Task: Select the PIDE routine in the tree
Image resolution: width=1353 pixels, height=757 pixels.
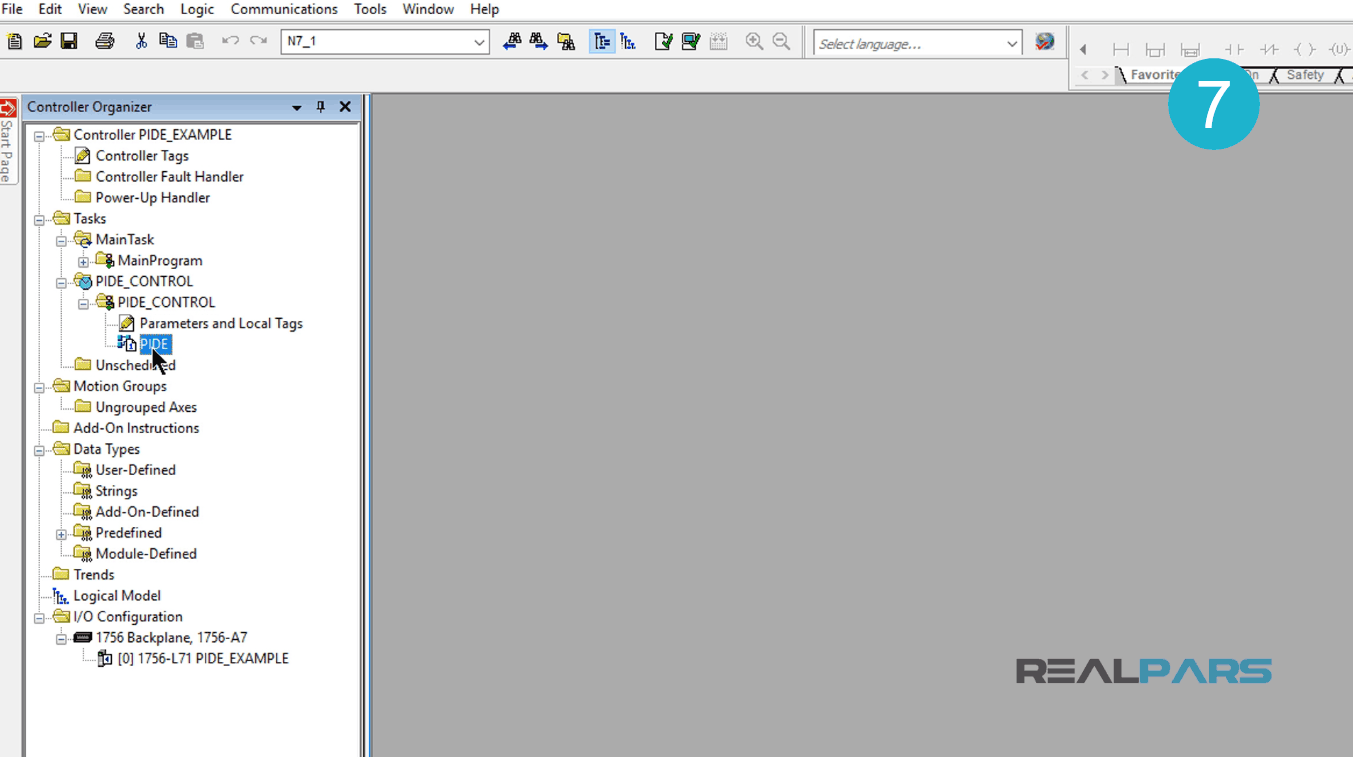Action: click(x=155, y=344)
